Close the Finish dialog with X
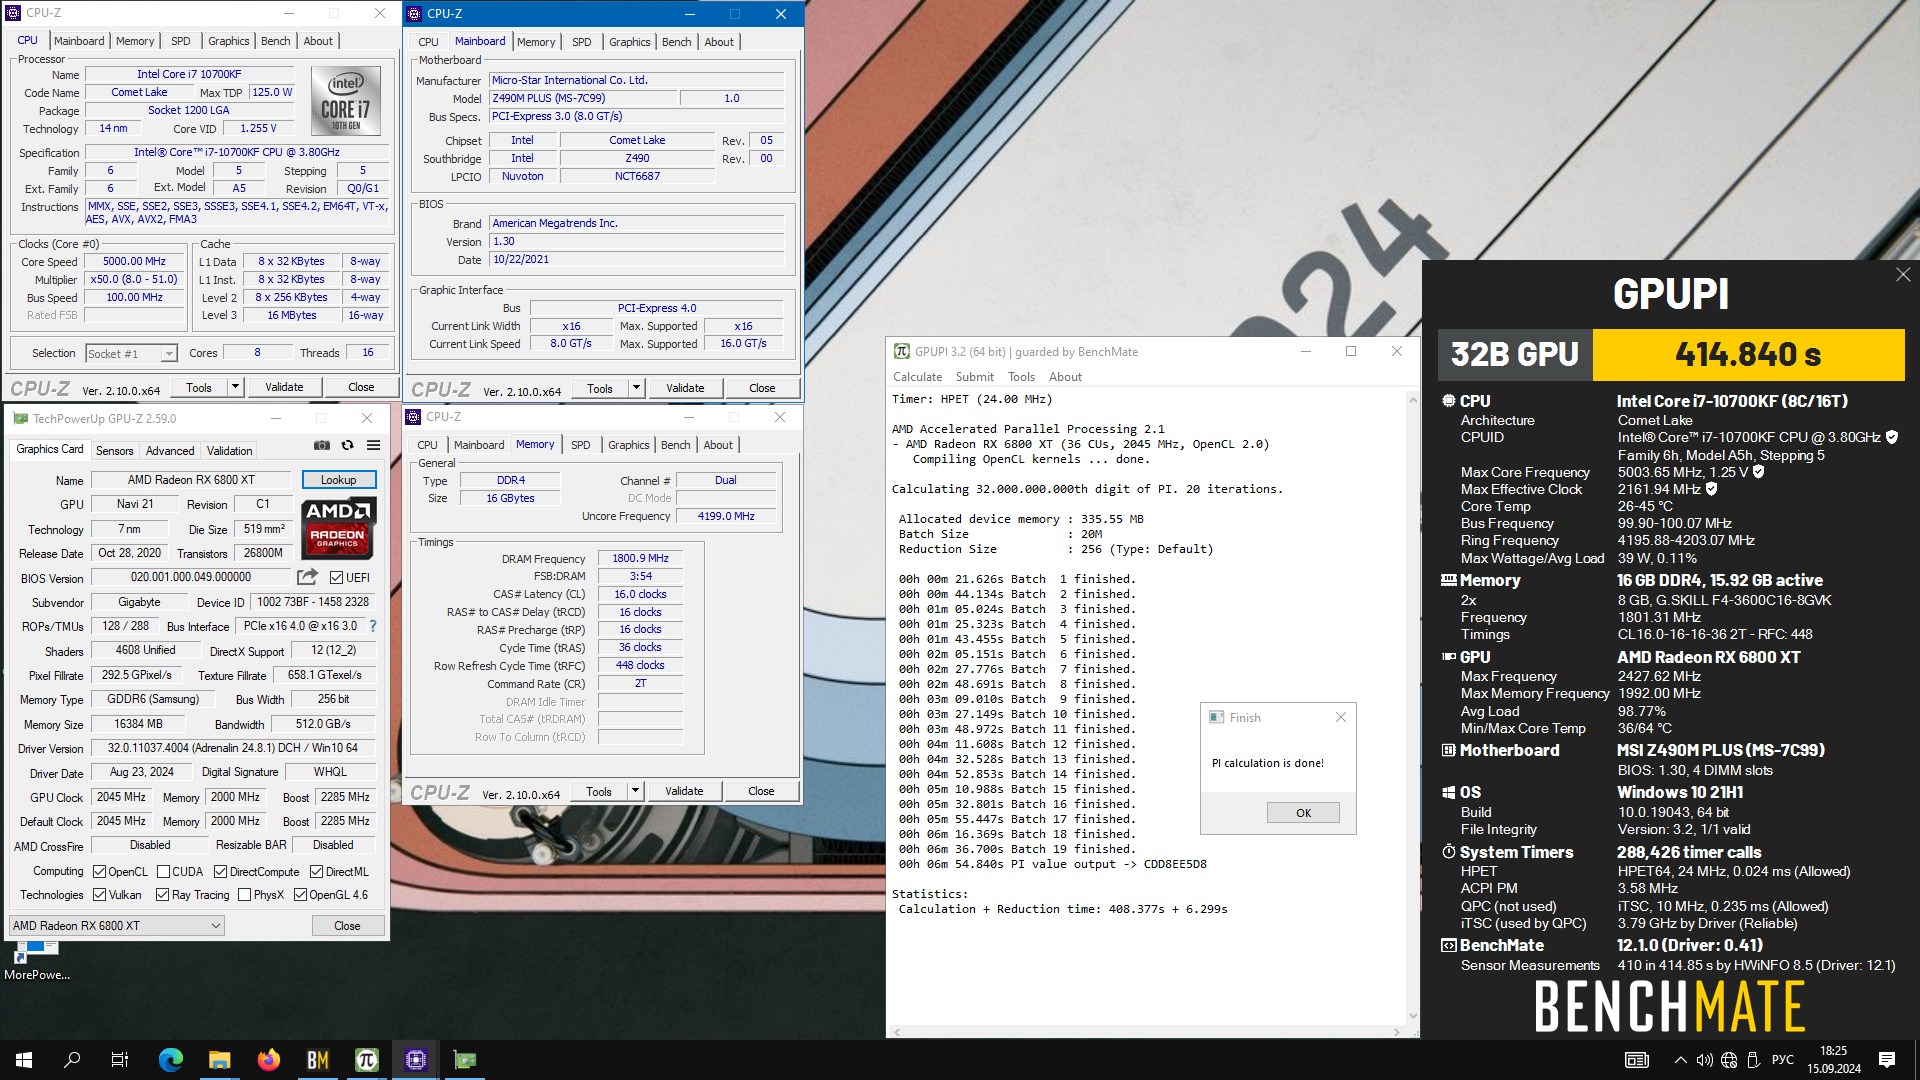The width and height of the screenshot is (1920, 1080). [x=1341, y=717]
